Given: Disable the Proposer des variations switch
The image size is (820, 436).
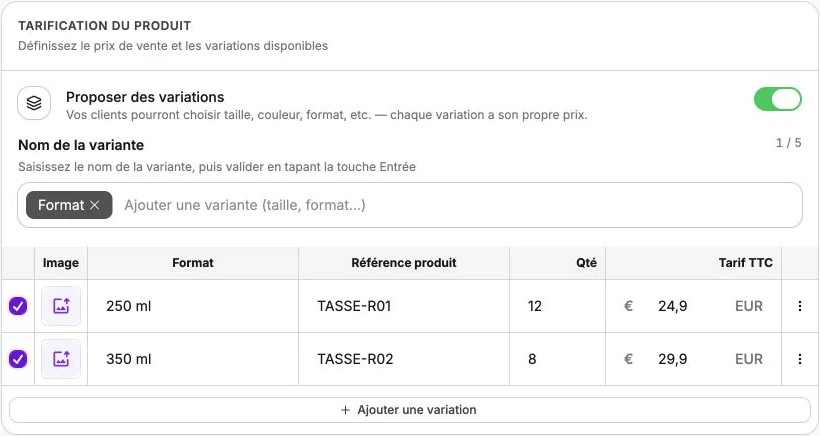Looking at the screenshot, I should click(778, 99).
